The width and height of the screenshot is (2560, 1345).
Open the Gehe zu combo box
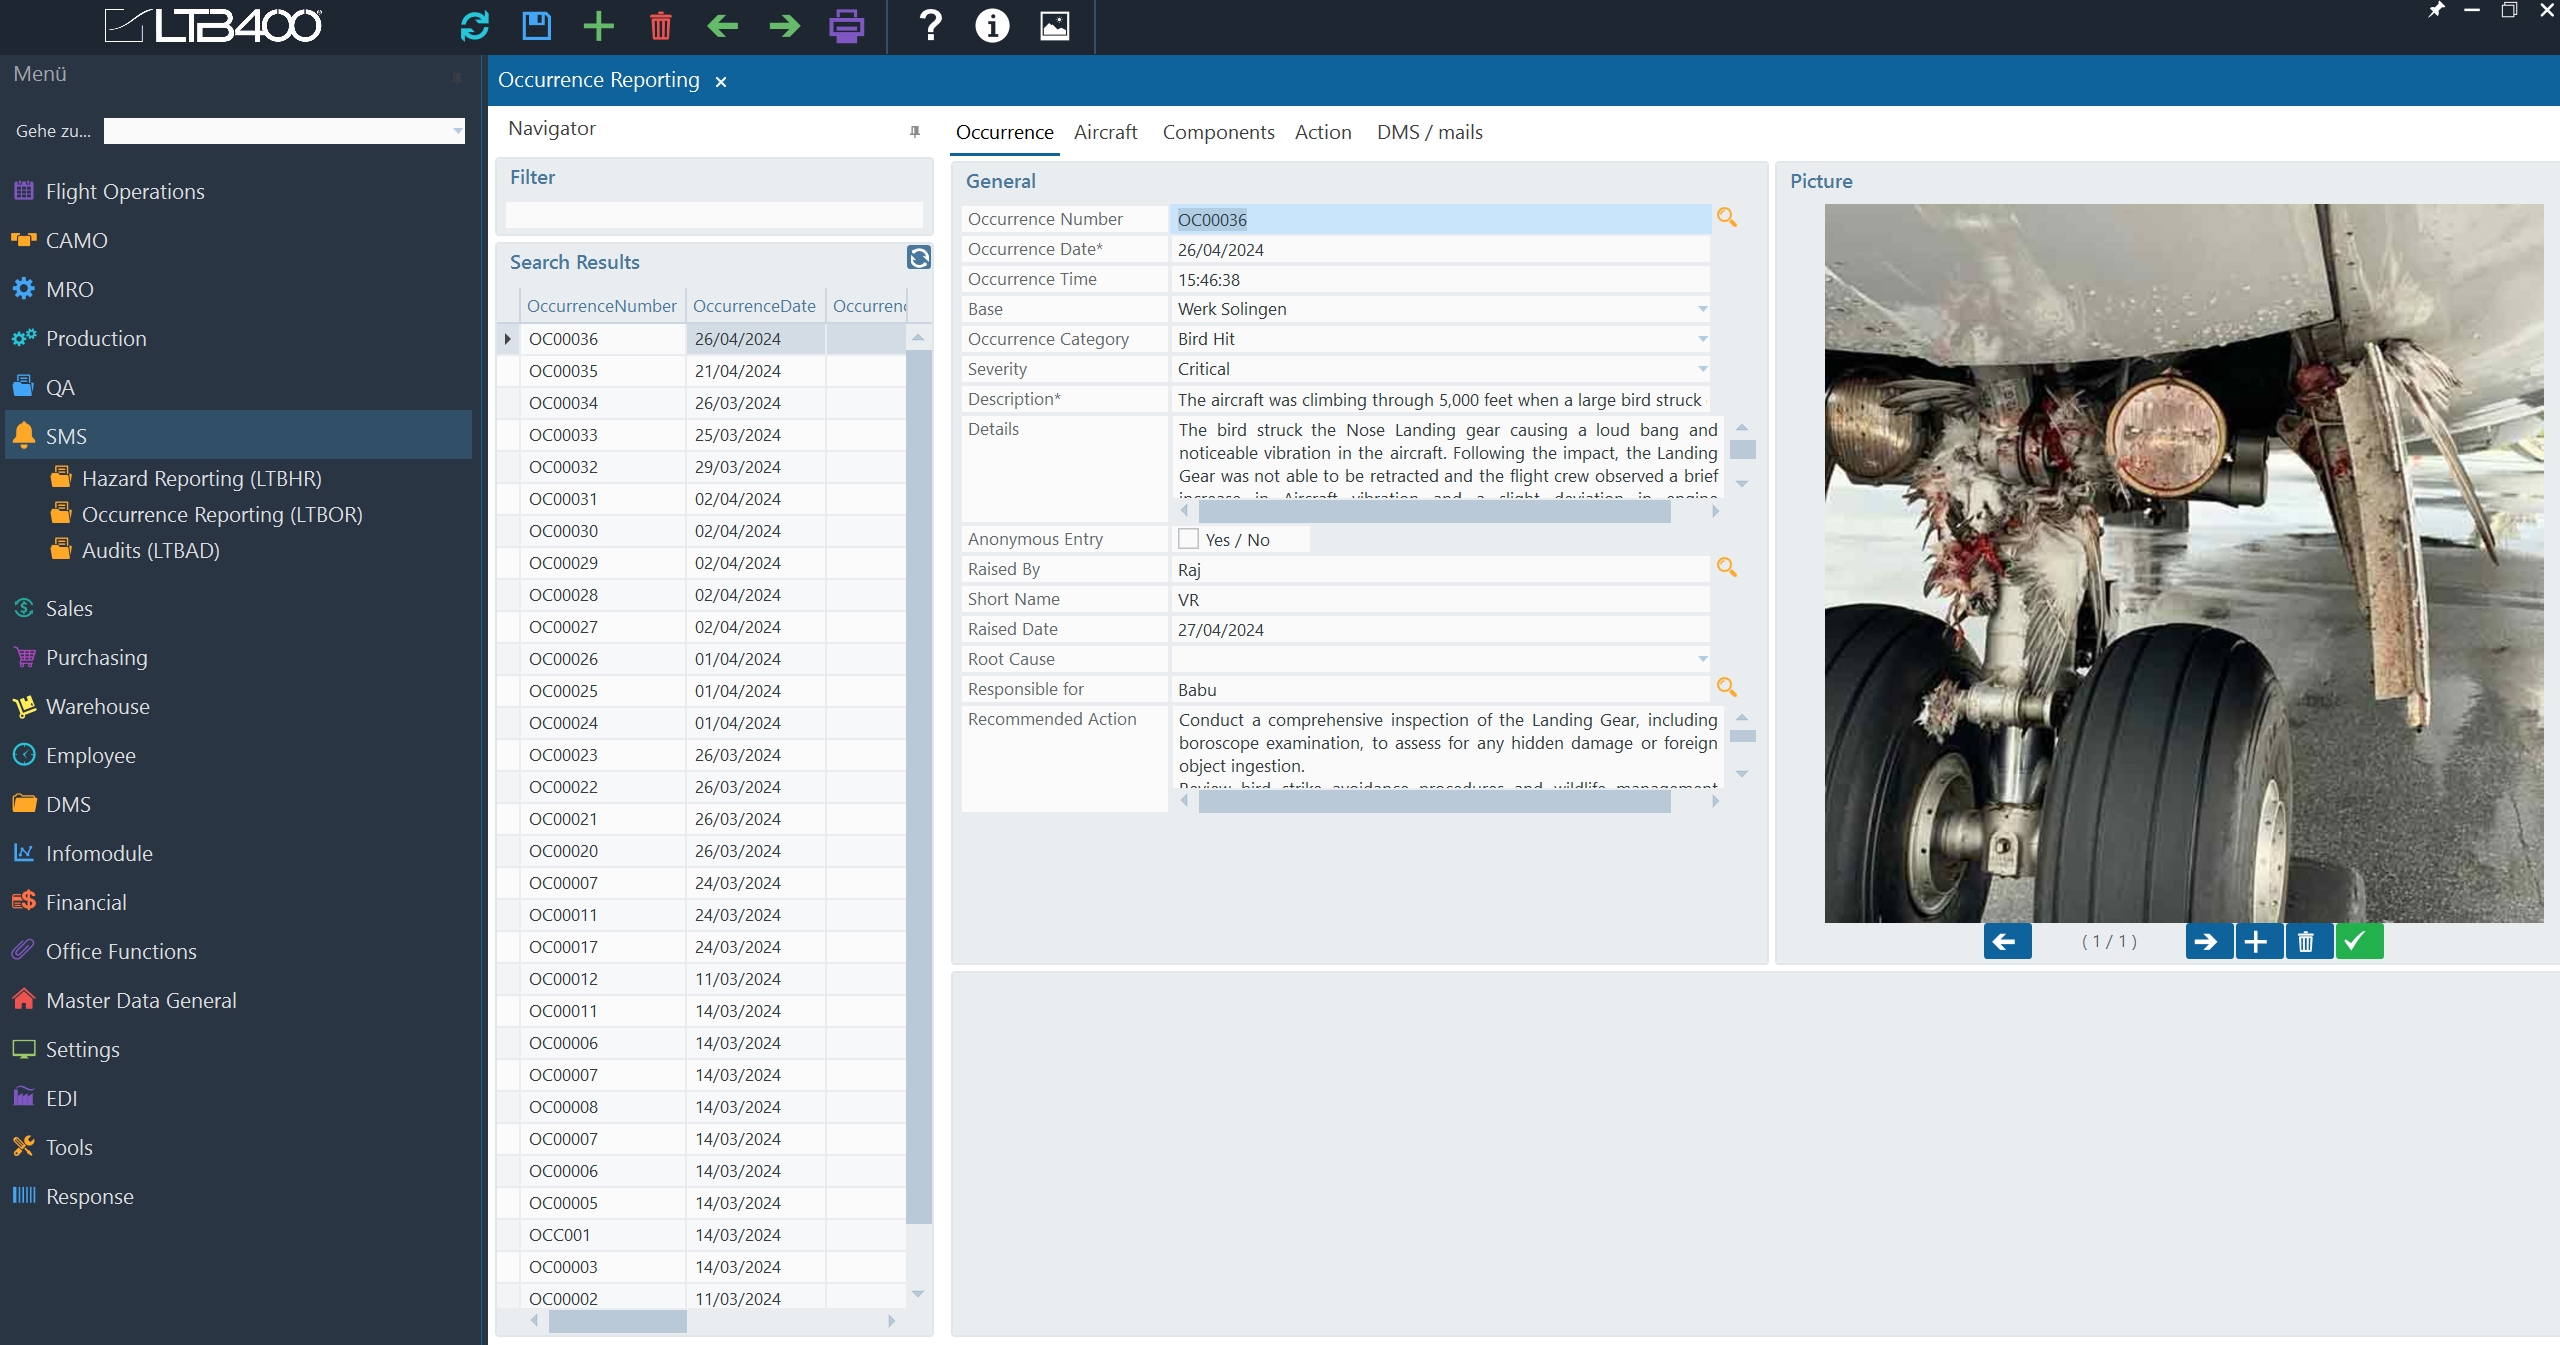point(457,131)
